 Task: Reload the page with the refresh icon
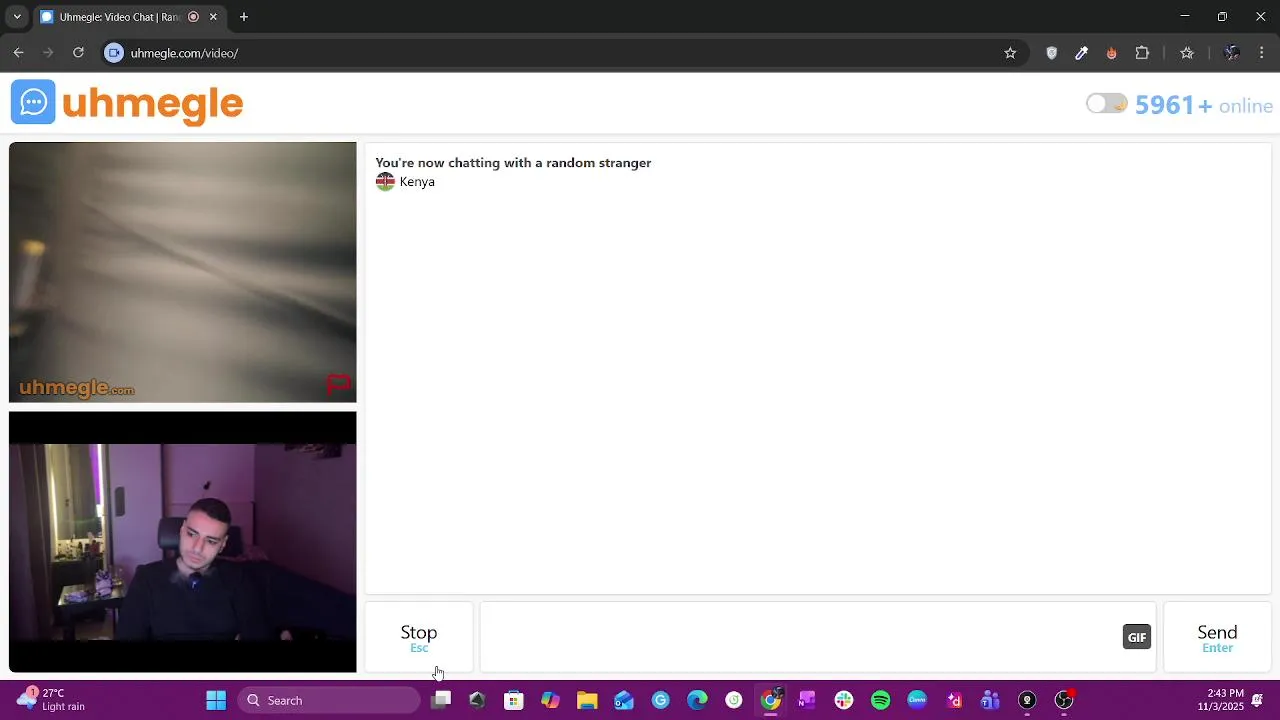78,53
